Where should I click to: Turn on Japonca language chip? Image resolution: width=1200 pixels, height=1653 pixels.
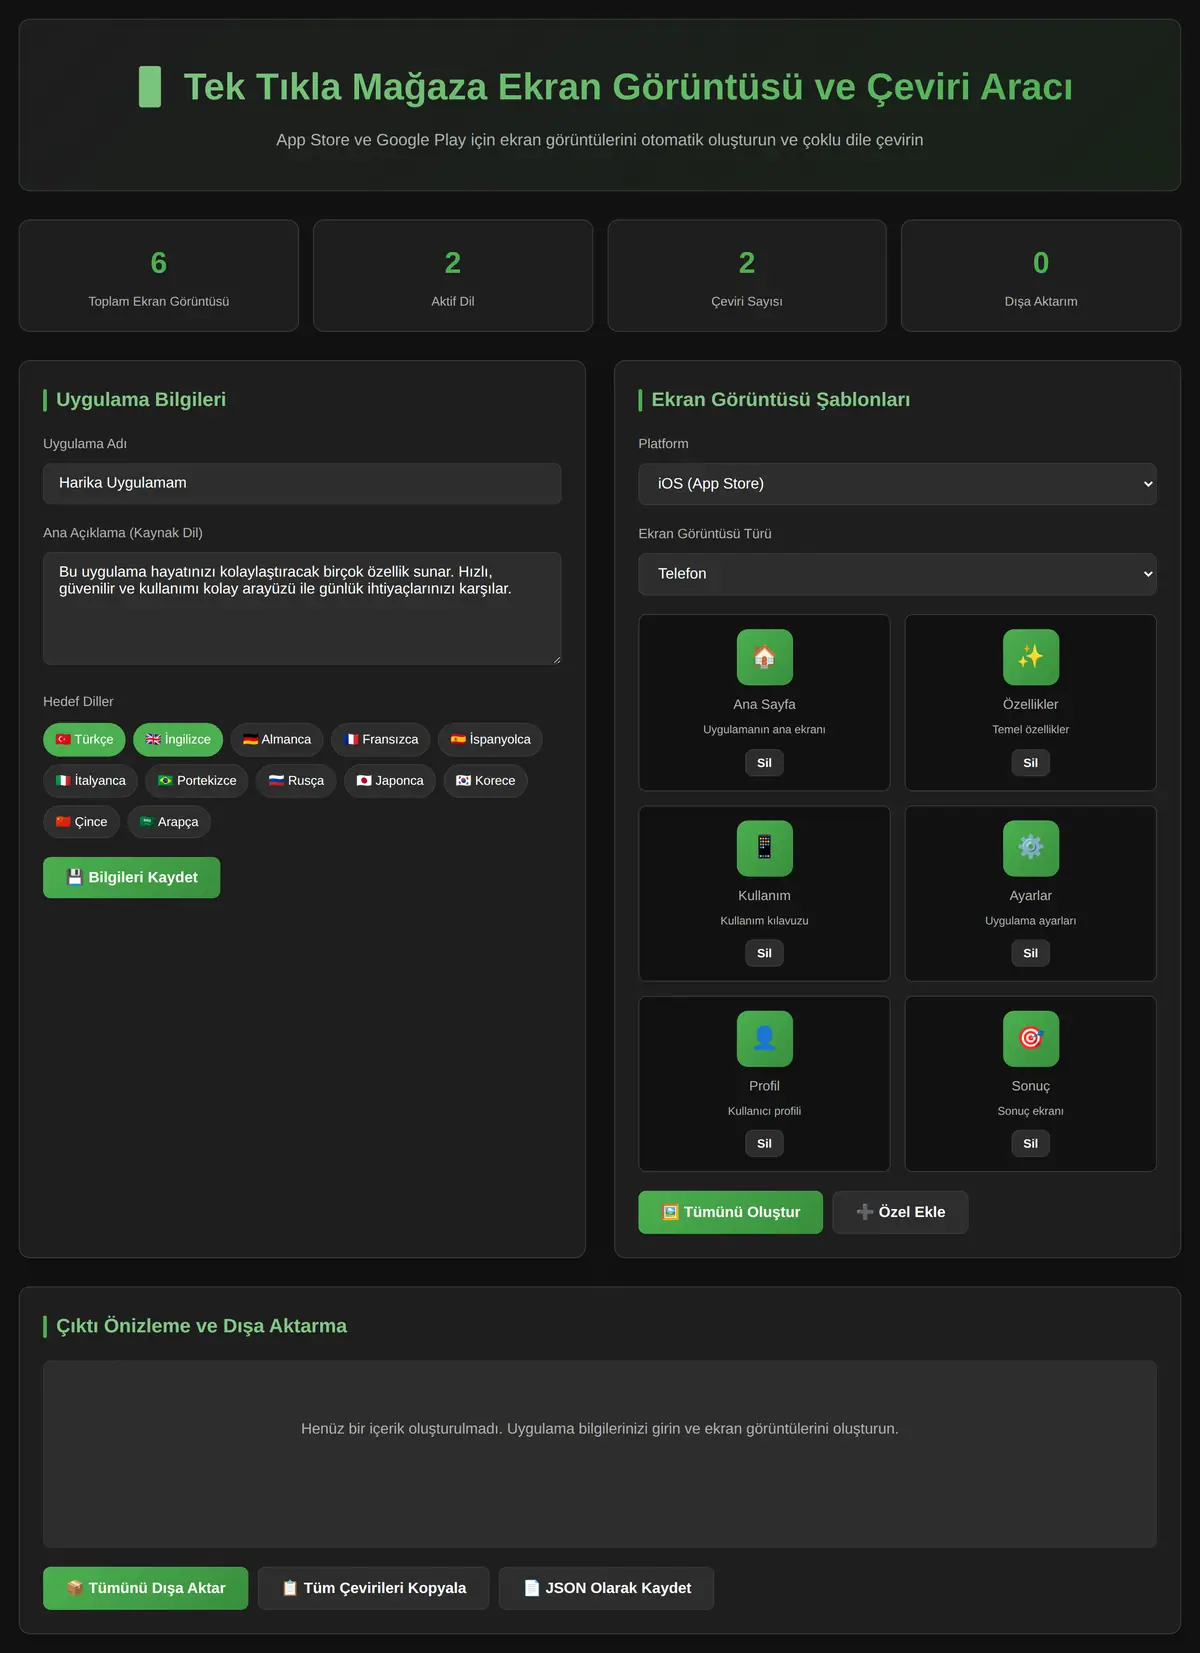click(390, 780)
